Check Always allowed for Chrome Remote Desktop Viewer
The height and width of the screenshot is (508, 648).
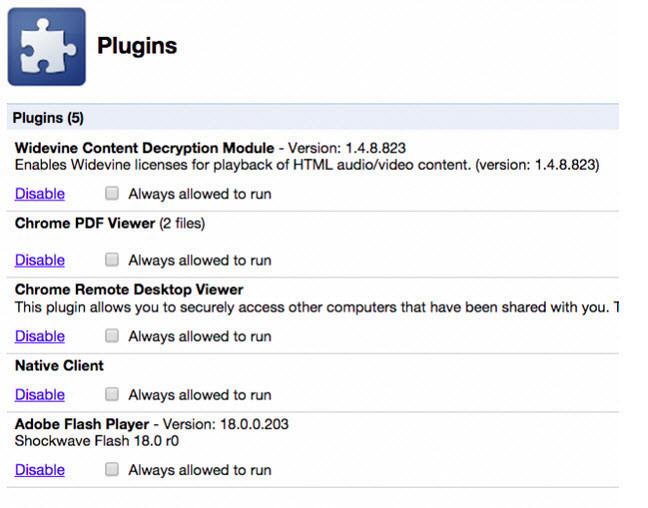pyautogui.click(x=112, y=335)
